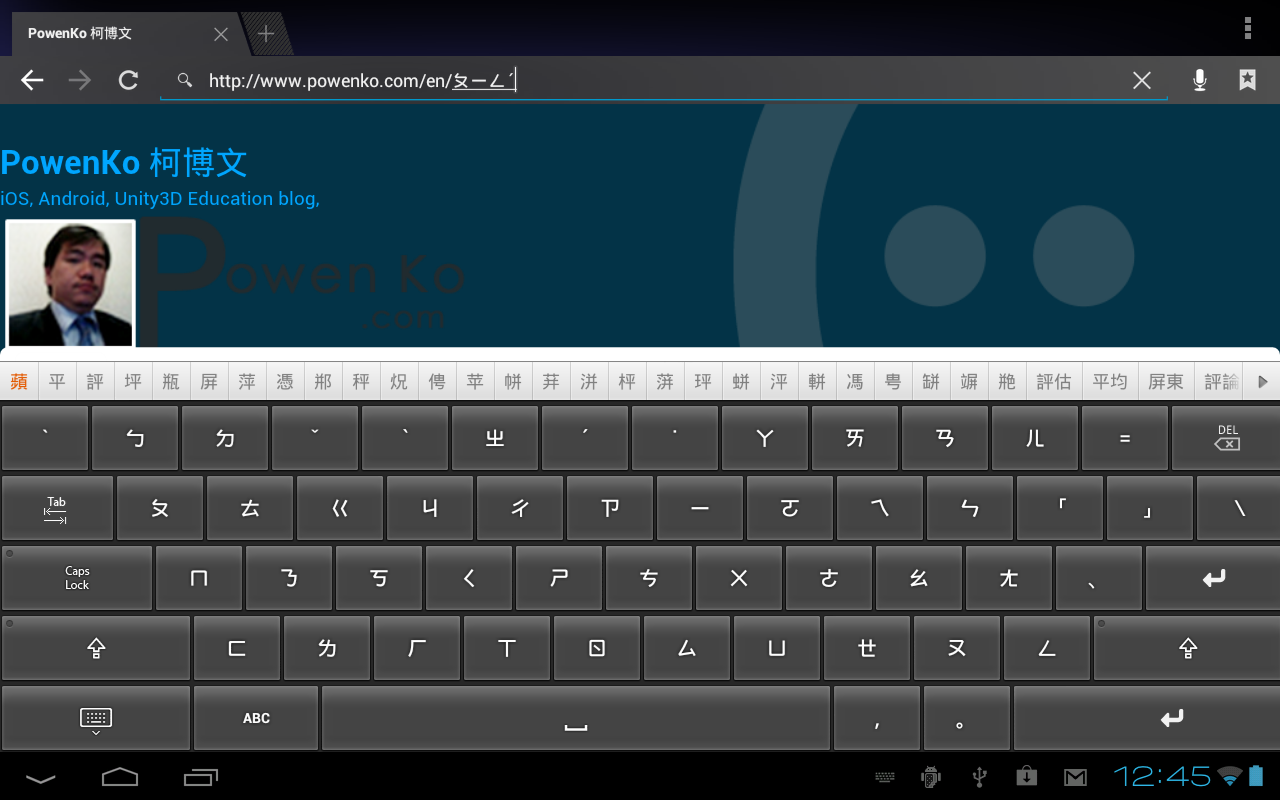1280x800 pixels.
Task: Click the browser forward arrow
Action: pos(80,81)
